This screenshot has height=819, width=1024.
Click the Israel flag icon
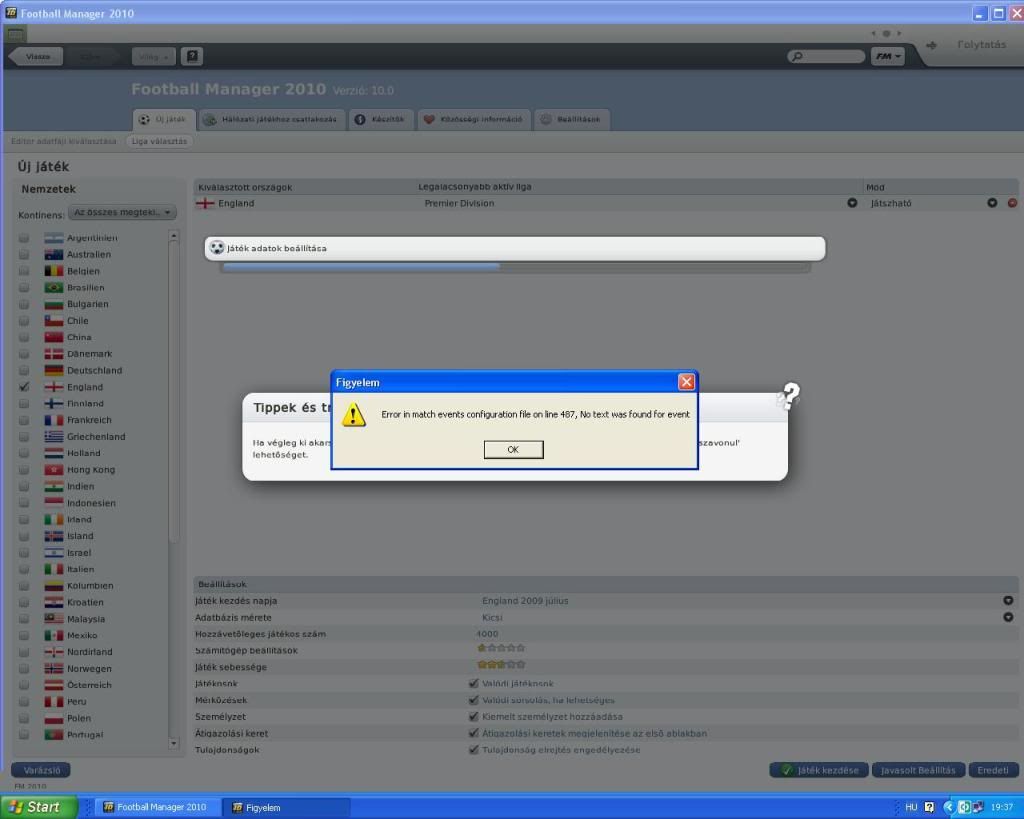[54, 553]
